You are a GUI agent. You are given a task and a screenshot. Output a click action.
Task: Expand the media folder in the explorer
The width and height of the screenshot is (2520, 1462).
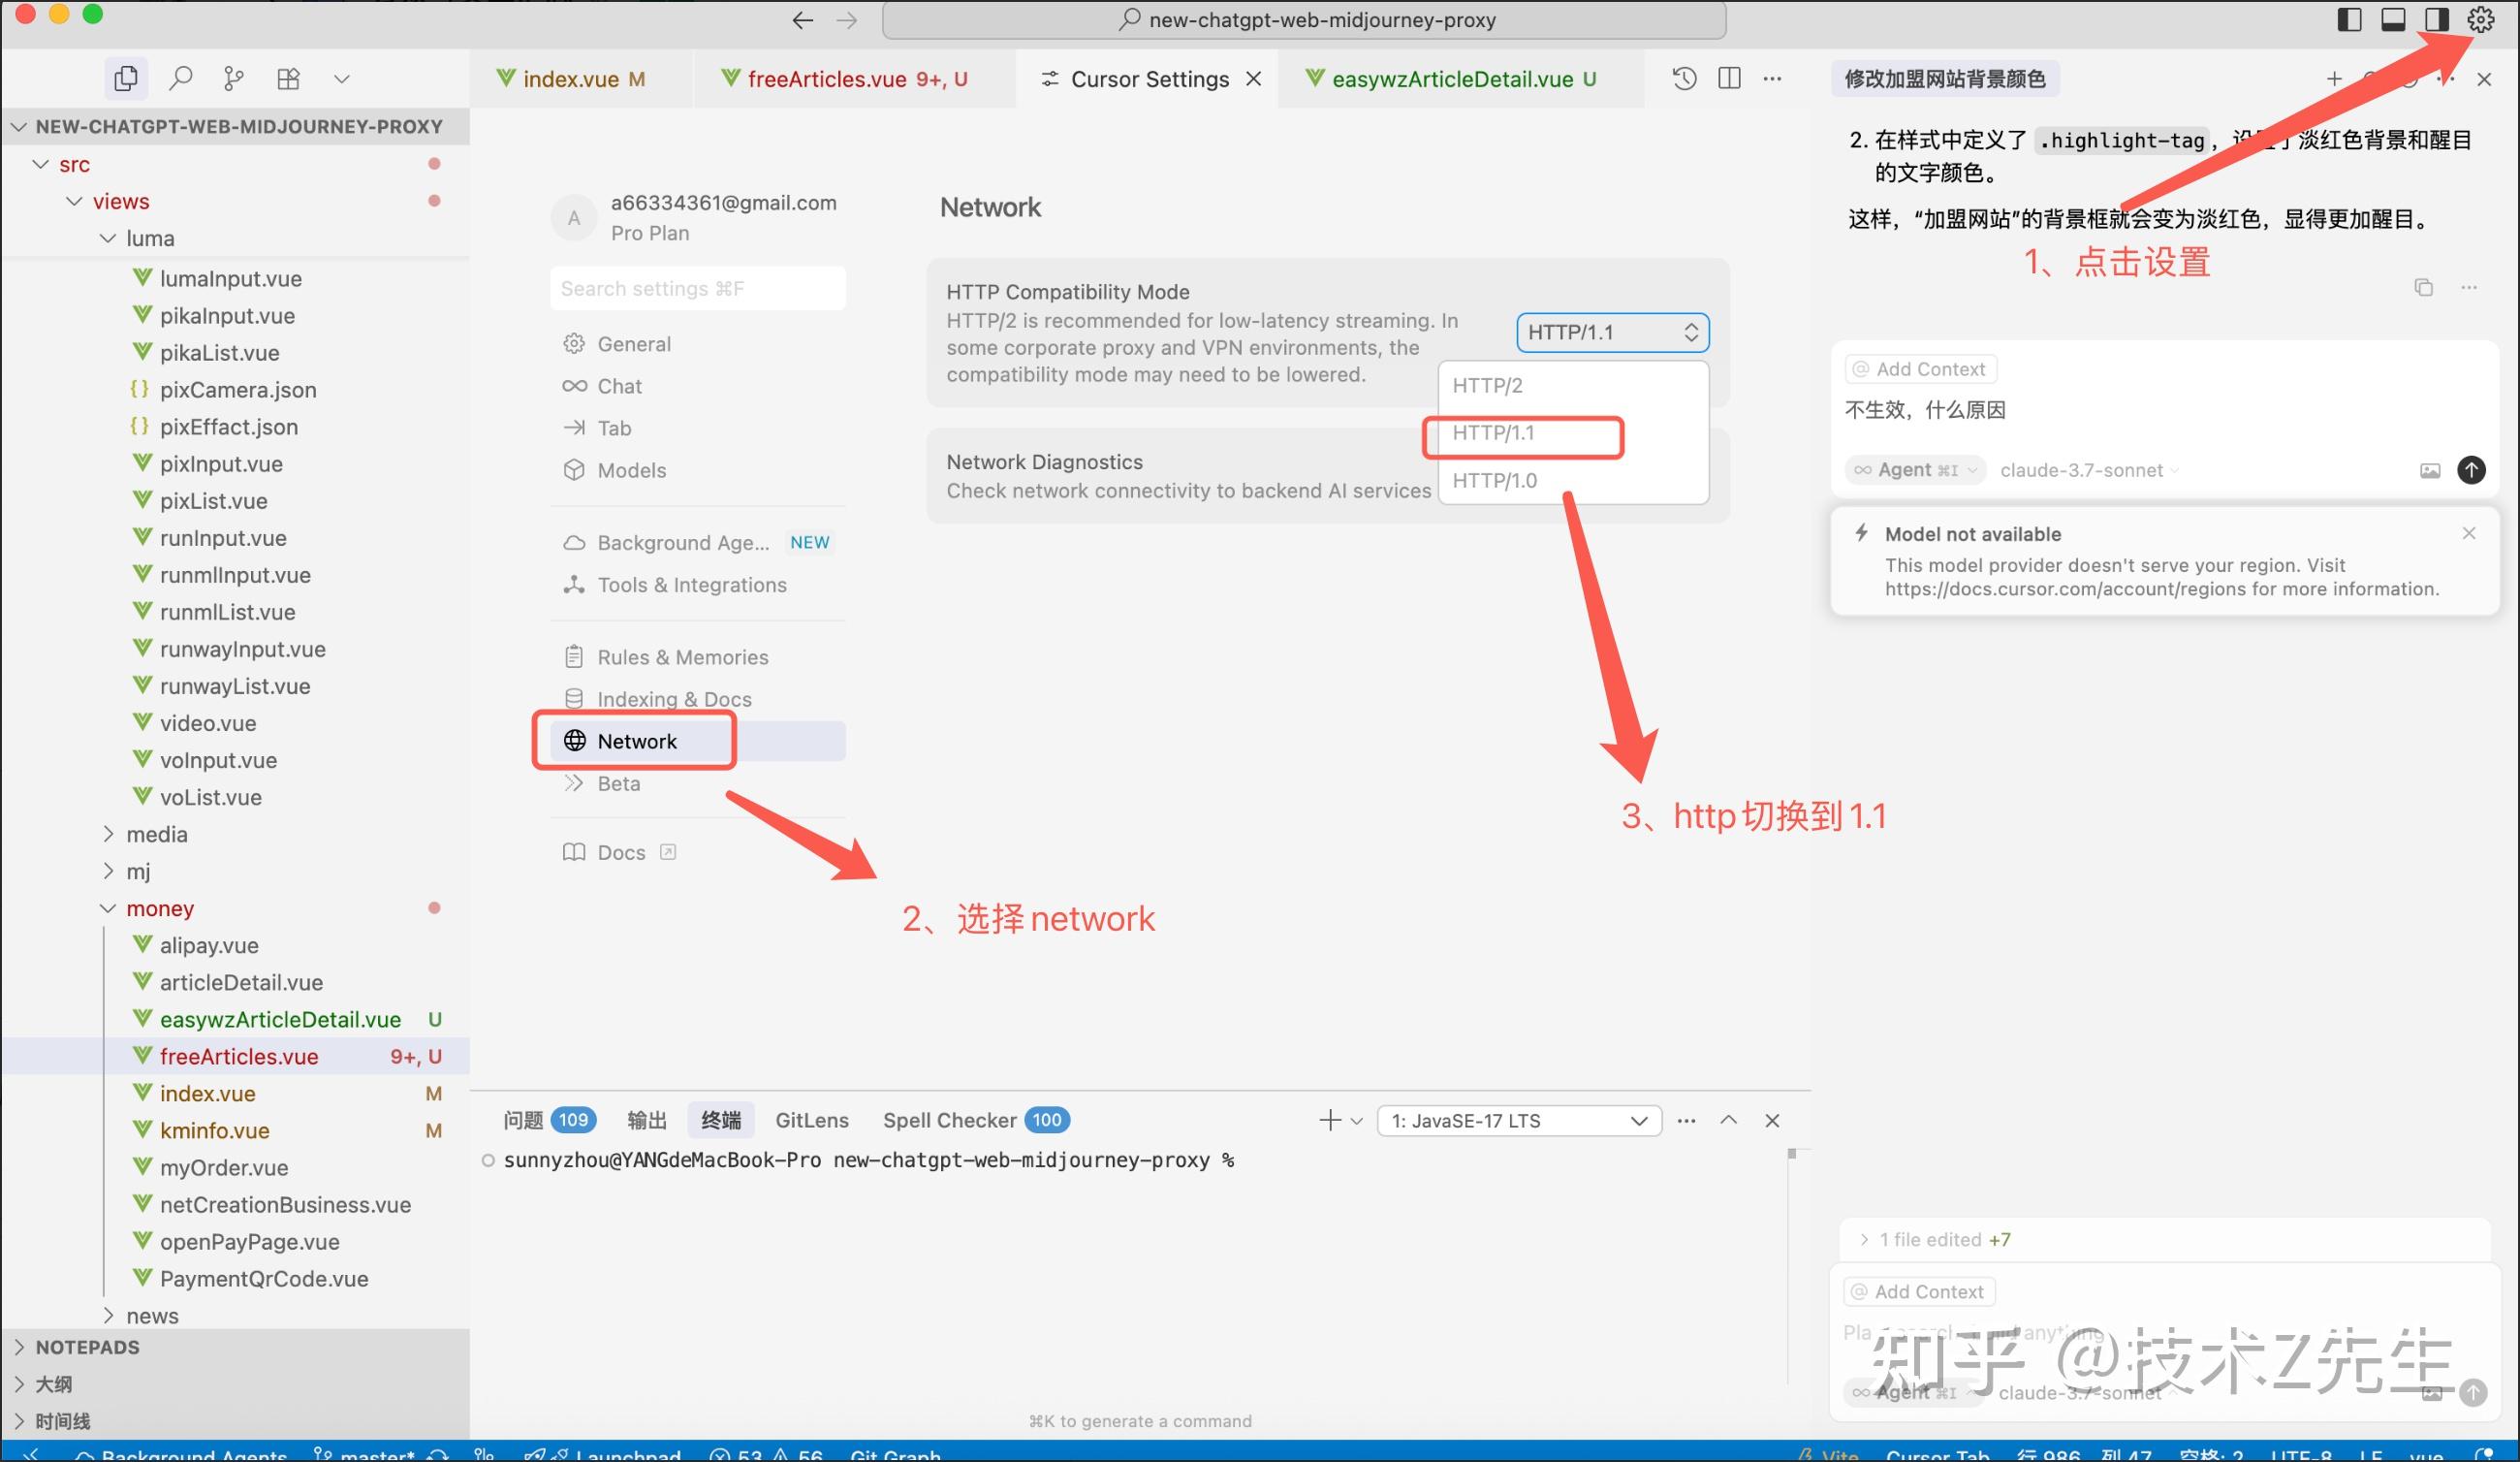click(157, 833)
